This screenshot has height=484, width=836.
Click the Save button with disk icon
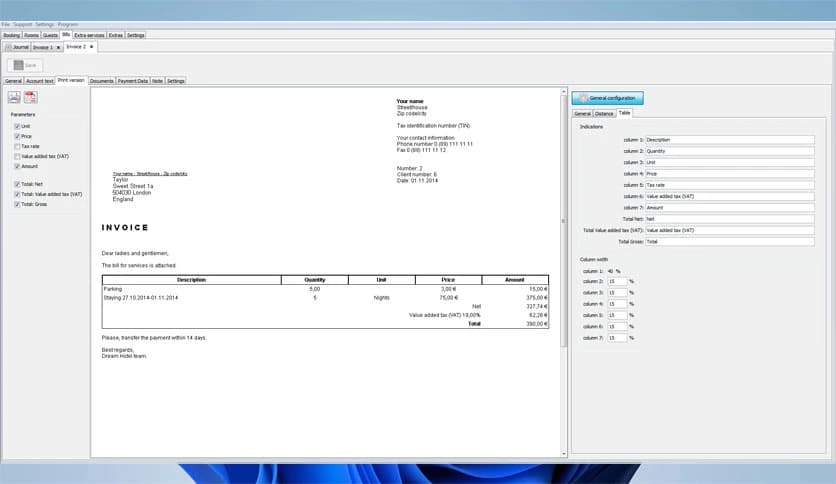(24, 65)
